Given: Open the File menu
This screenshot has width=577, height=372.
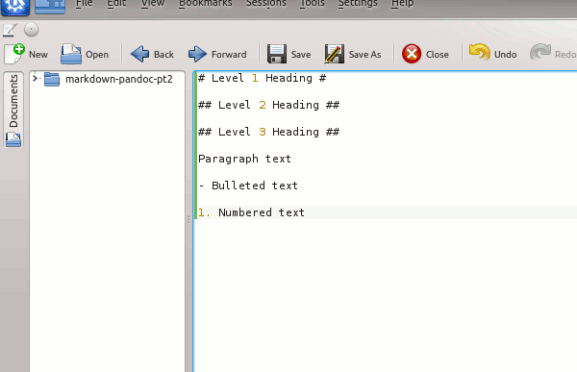Looking at the screenshot, I should (x=84, y=4).
